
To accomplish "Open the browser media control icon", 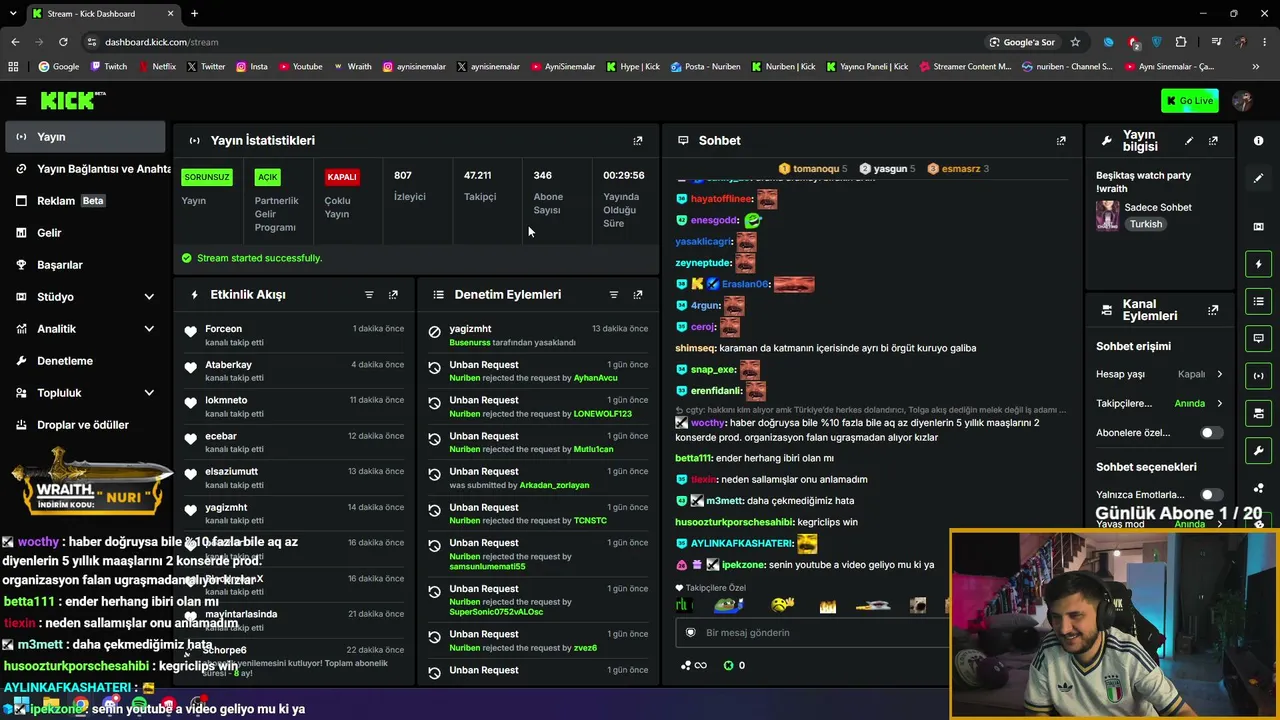I will click(x=1216, y=42).
